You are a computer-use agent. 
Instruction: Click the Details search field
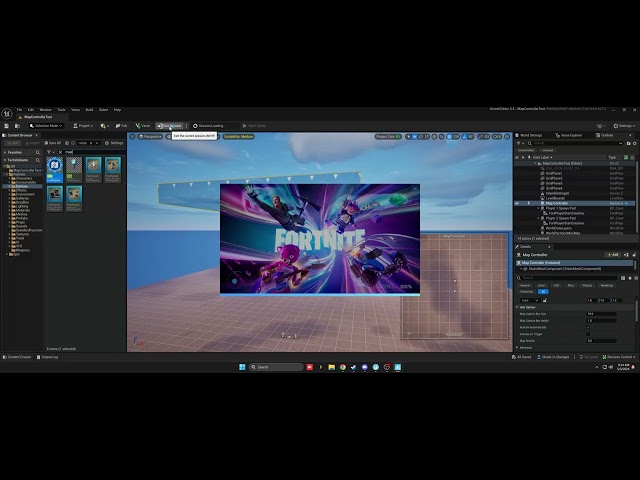pos(569,278)
